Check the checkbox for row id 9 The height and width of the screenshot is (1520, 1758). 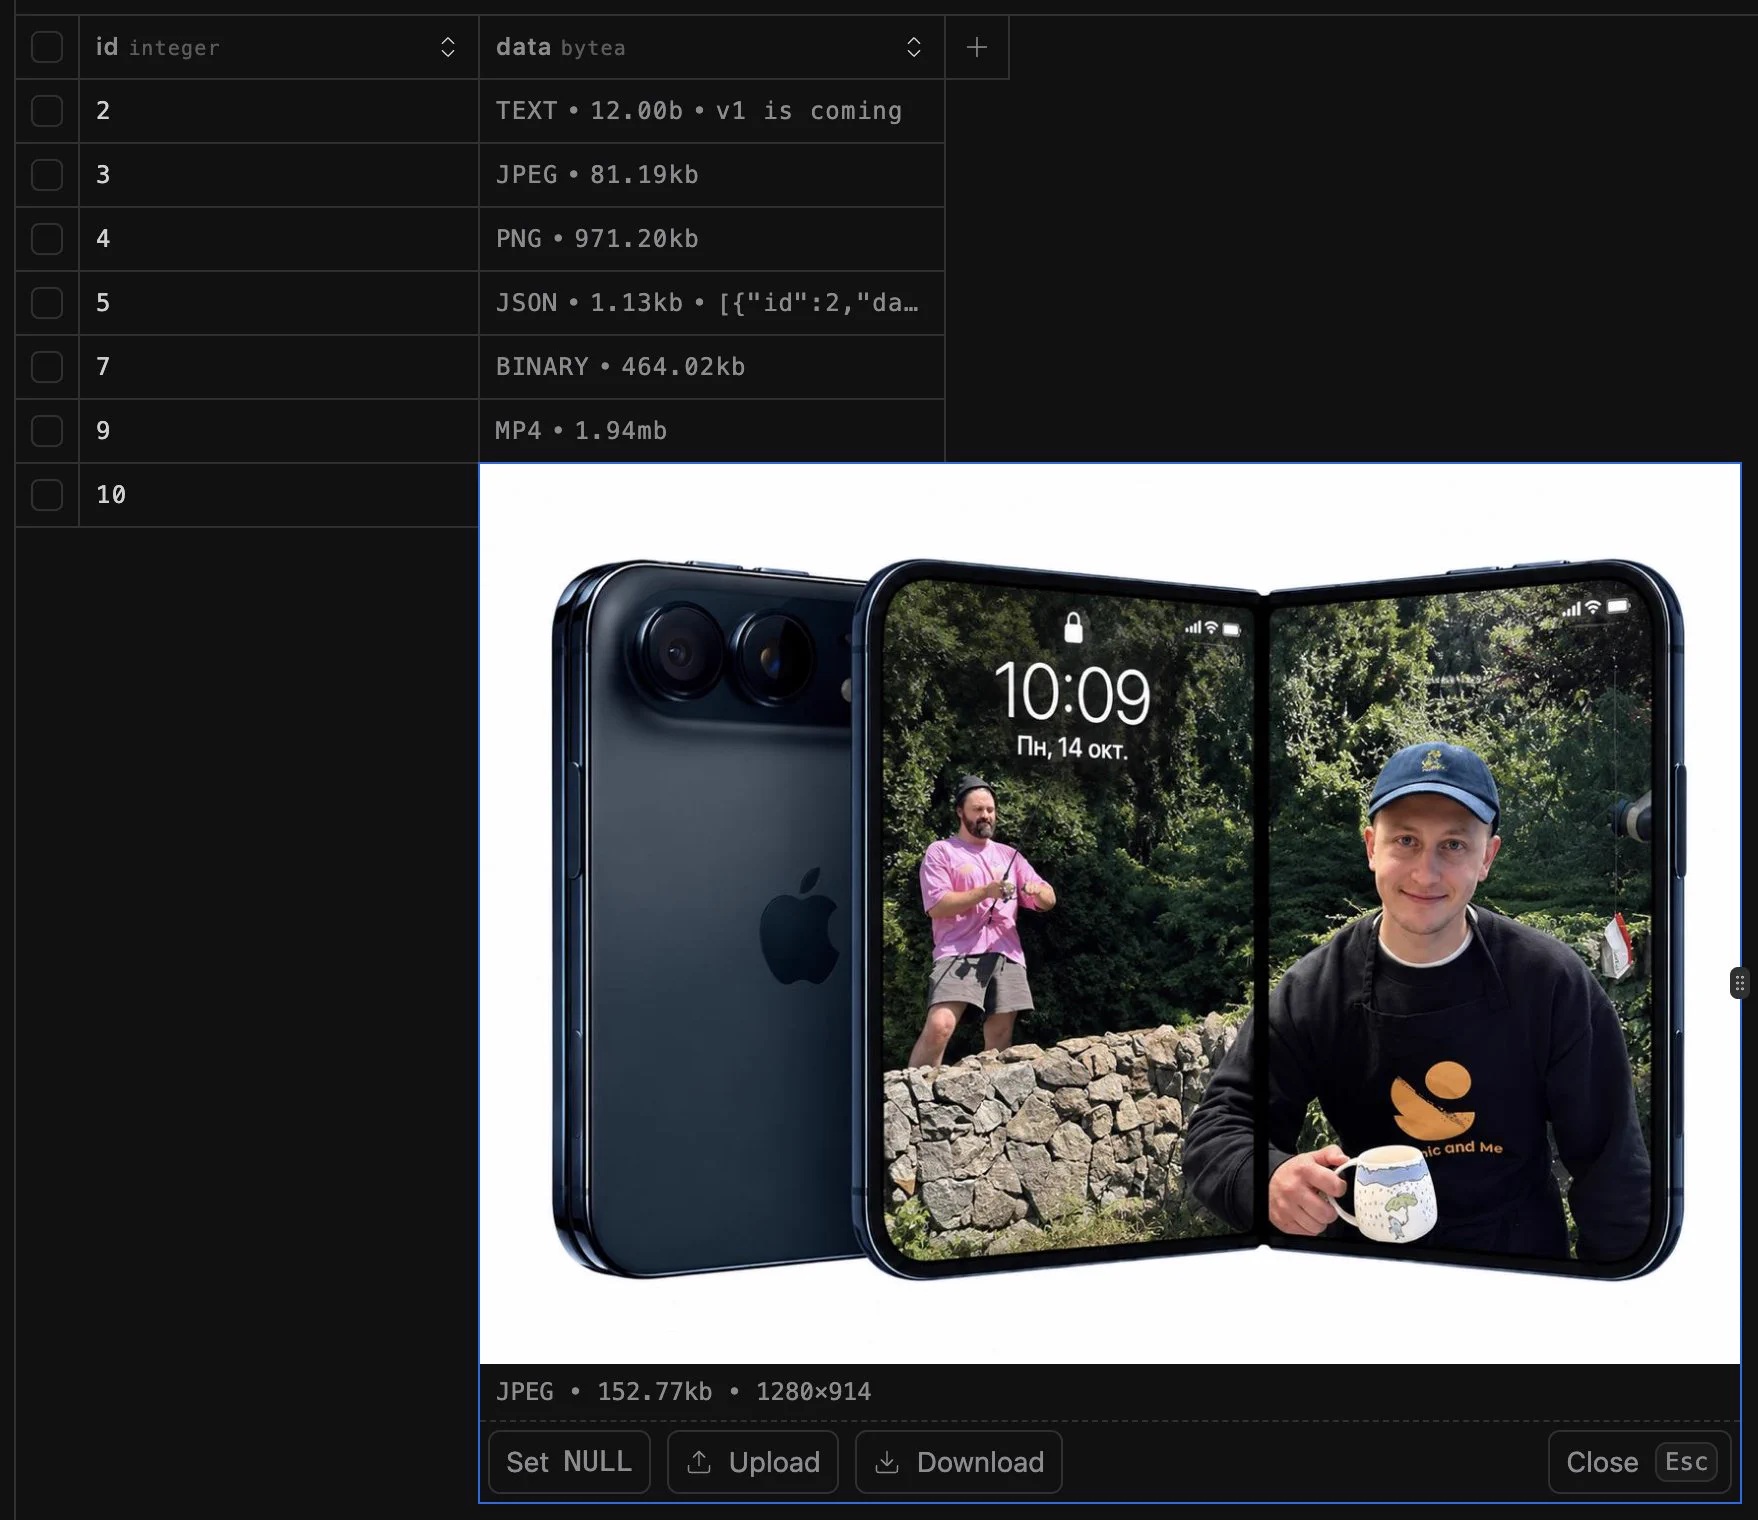click(47, 431)
